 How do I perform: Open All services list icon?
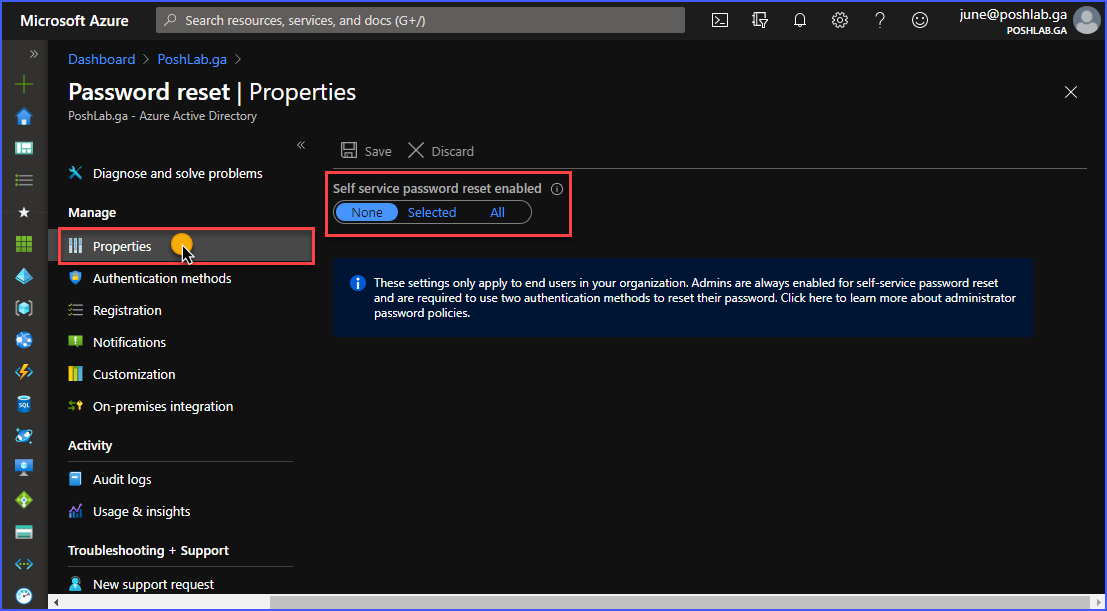pyautogui.click(x=24, y=180)
